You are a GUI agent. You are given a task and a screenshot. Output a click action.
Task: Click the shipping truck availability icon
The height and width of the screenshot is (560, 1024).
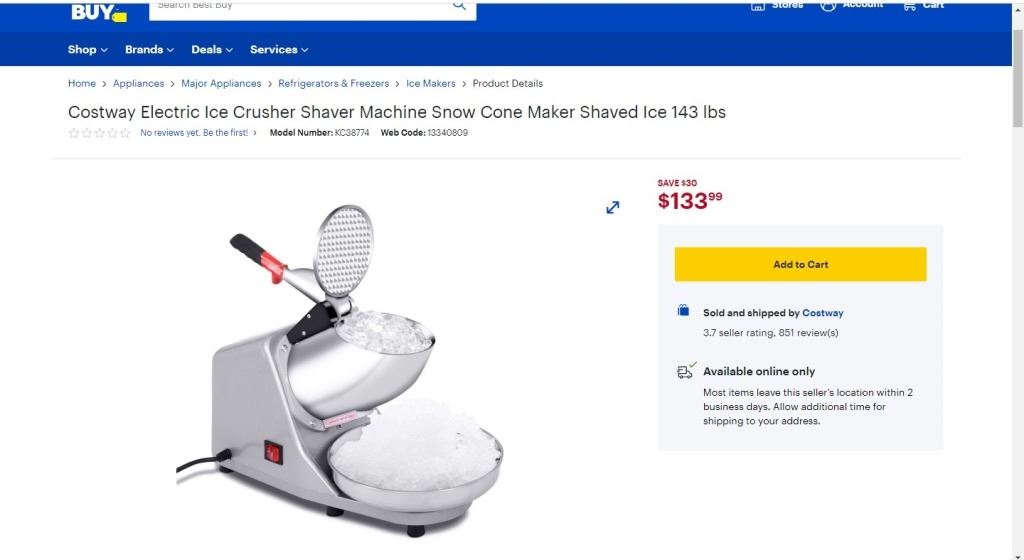[686, 371]
